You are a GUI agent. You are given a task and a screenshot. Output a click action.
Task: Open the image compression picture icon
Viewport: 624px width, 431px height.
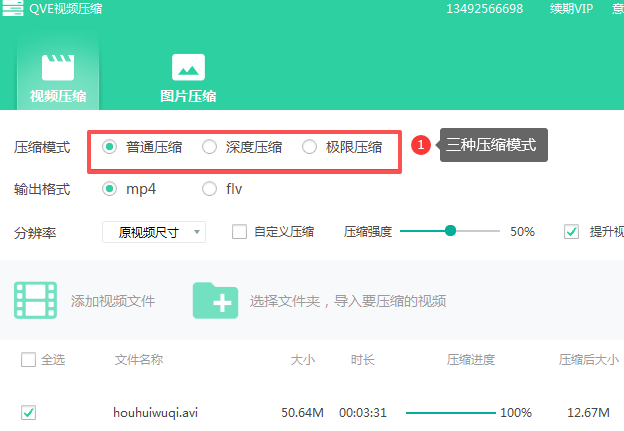pos(188,67)
